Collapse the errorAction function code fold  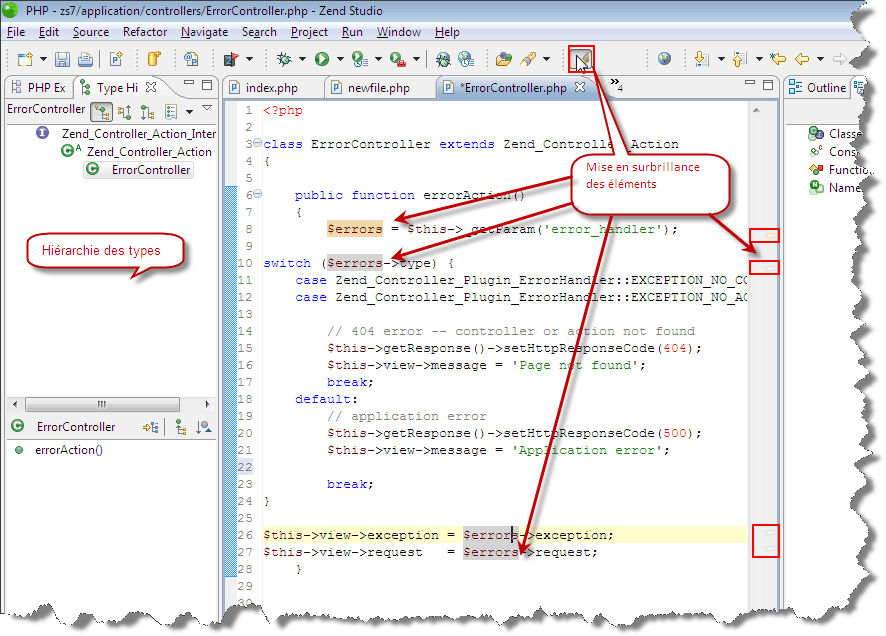pos(257,195)
